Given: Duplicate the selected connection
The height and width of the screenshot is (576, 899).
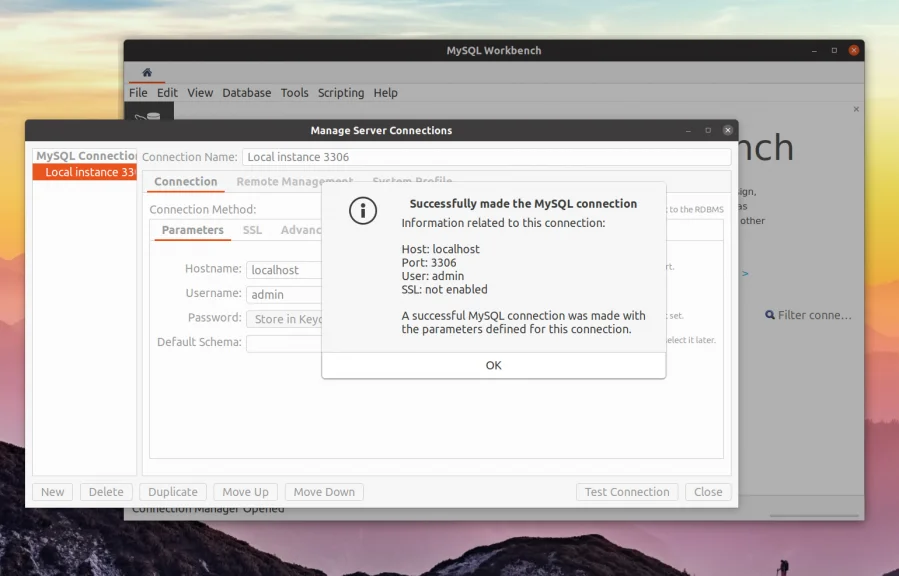Looking at the screenshot, I should [x=172, y=491].
